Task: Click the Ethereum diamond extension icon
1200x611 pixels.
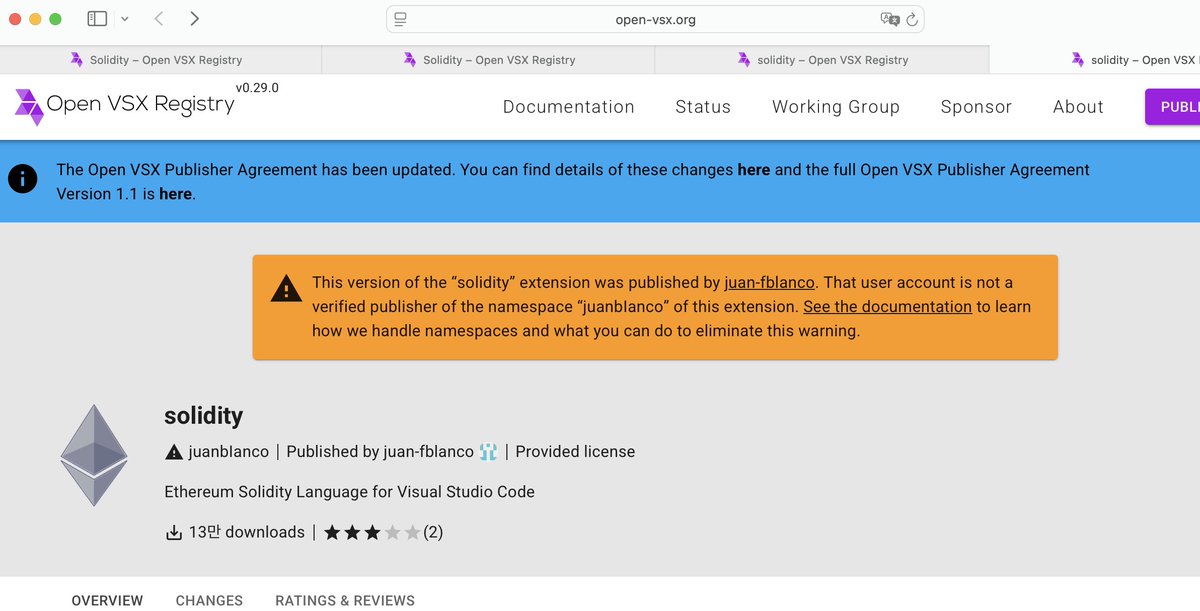Action: (94, 455)
